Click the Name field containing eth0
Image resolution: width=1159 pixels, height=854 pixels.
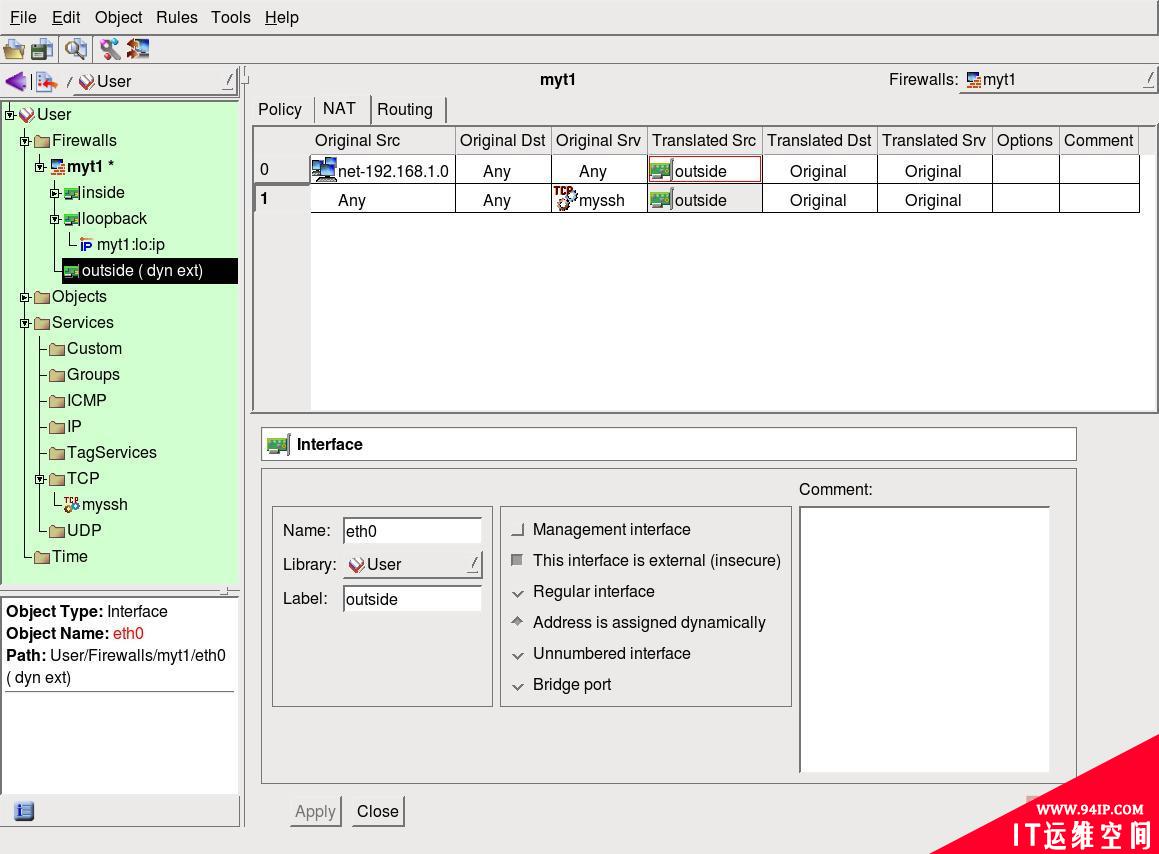click(x=412, y=531)
